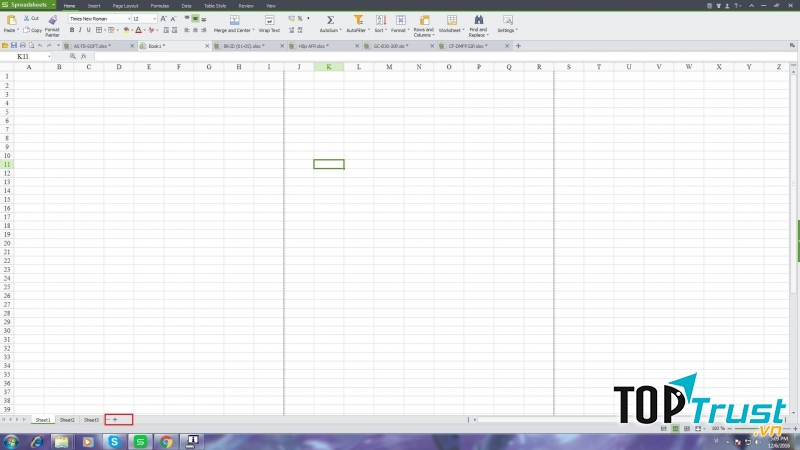
Task: Click the AutoFilter funnel icon
Action: [358, 20]
